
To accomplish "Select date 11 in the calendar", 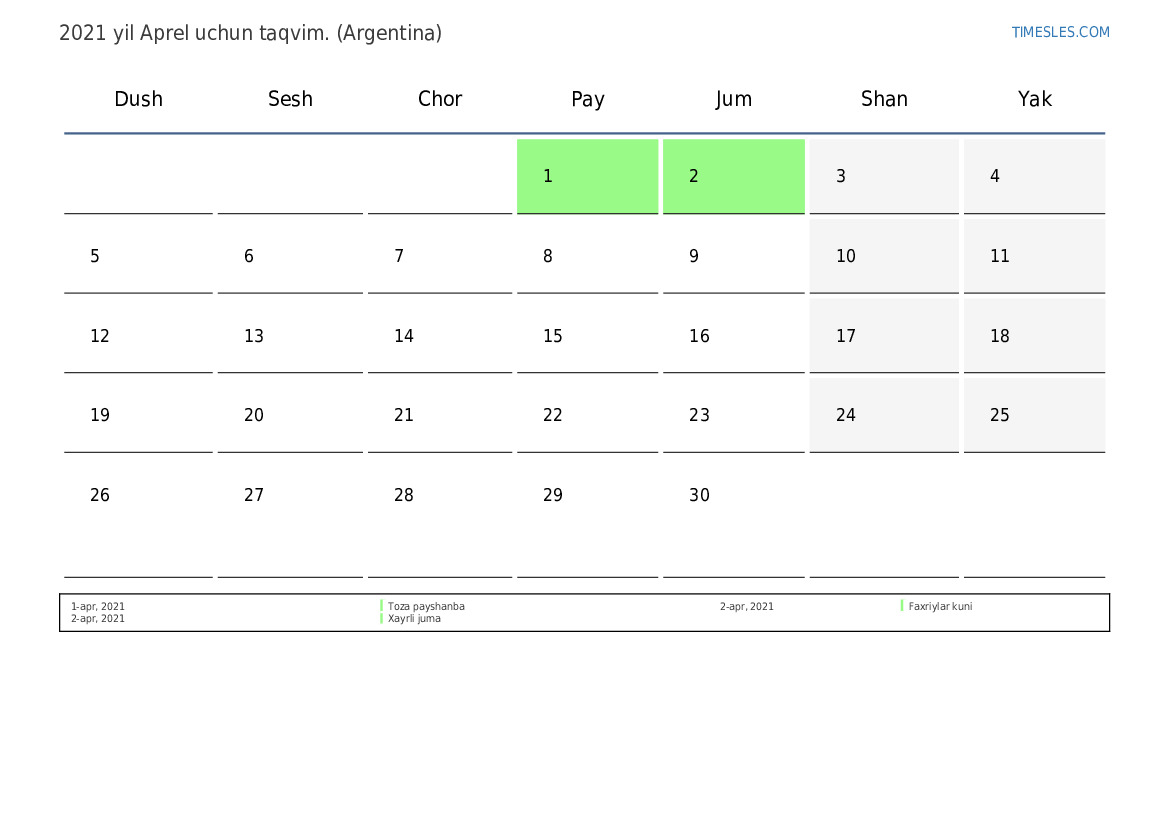I will pos(1034,256).
